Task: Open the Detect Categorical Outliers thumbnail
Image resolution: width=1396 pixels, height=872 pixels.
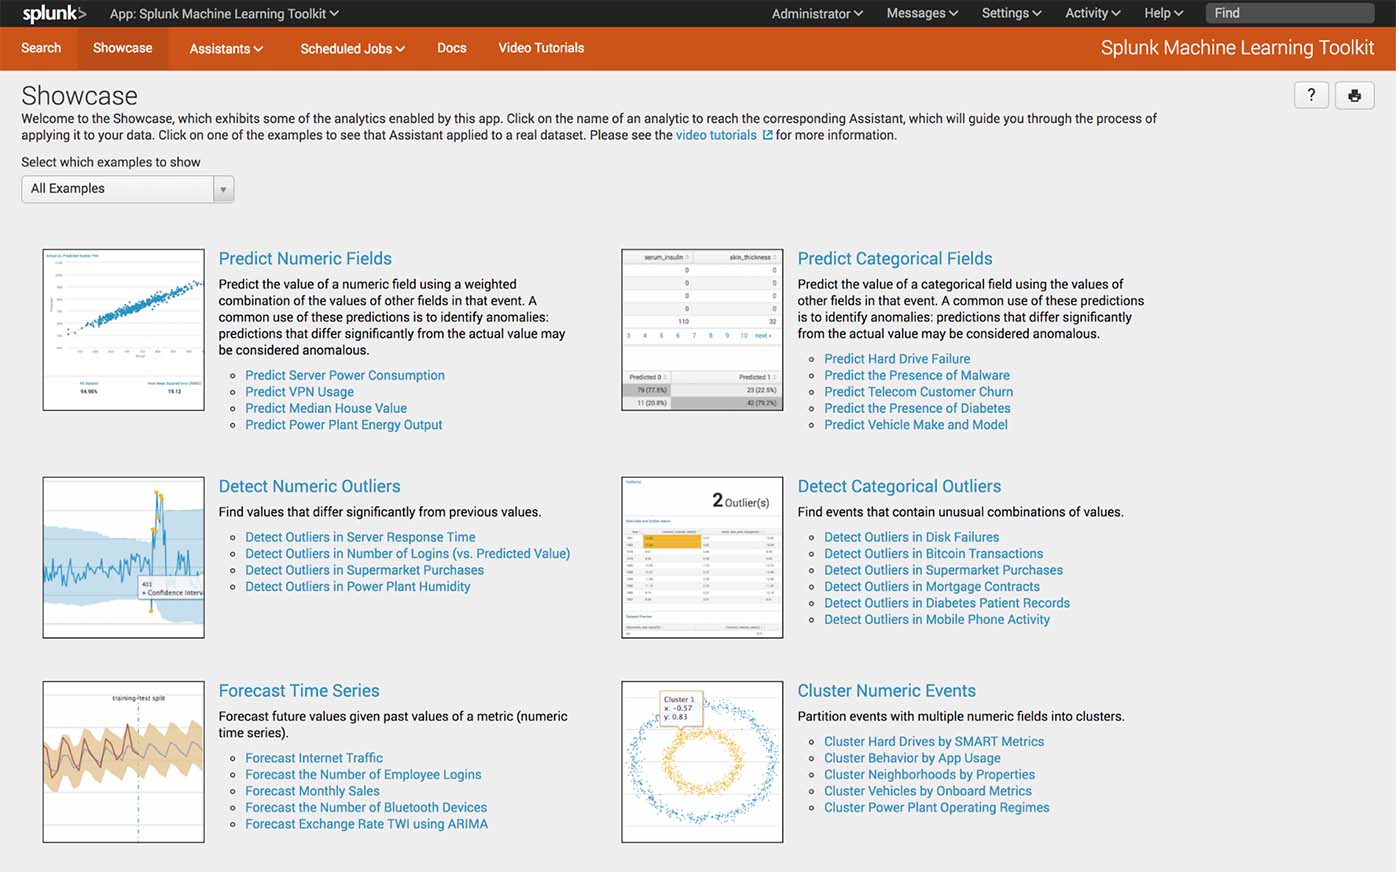Action: click(x=702, y=558)
